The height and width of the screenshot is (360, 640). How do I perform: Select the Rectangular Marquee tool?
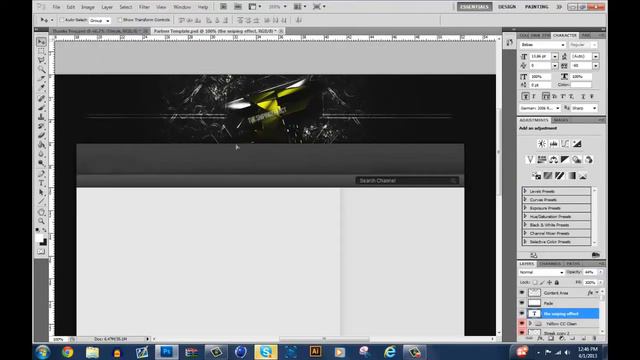(41, 51)
